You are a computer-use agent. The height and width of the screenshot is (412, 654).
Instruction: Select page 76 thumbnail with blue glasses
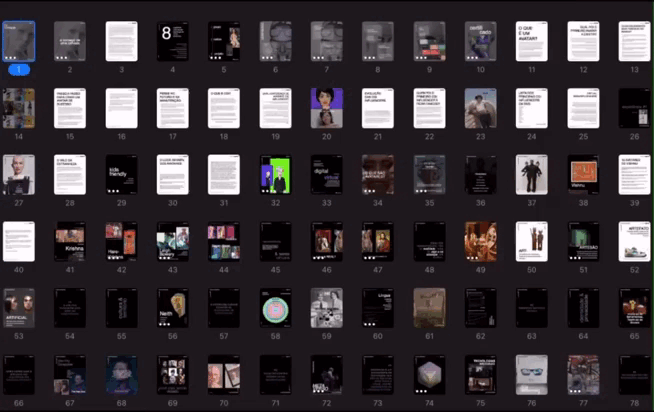[532, 375]
